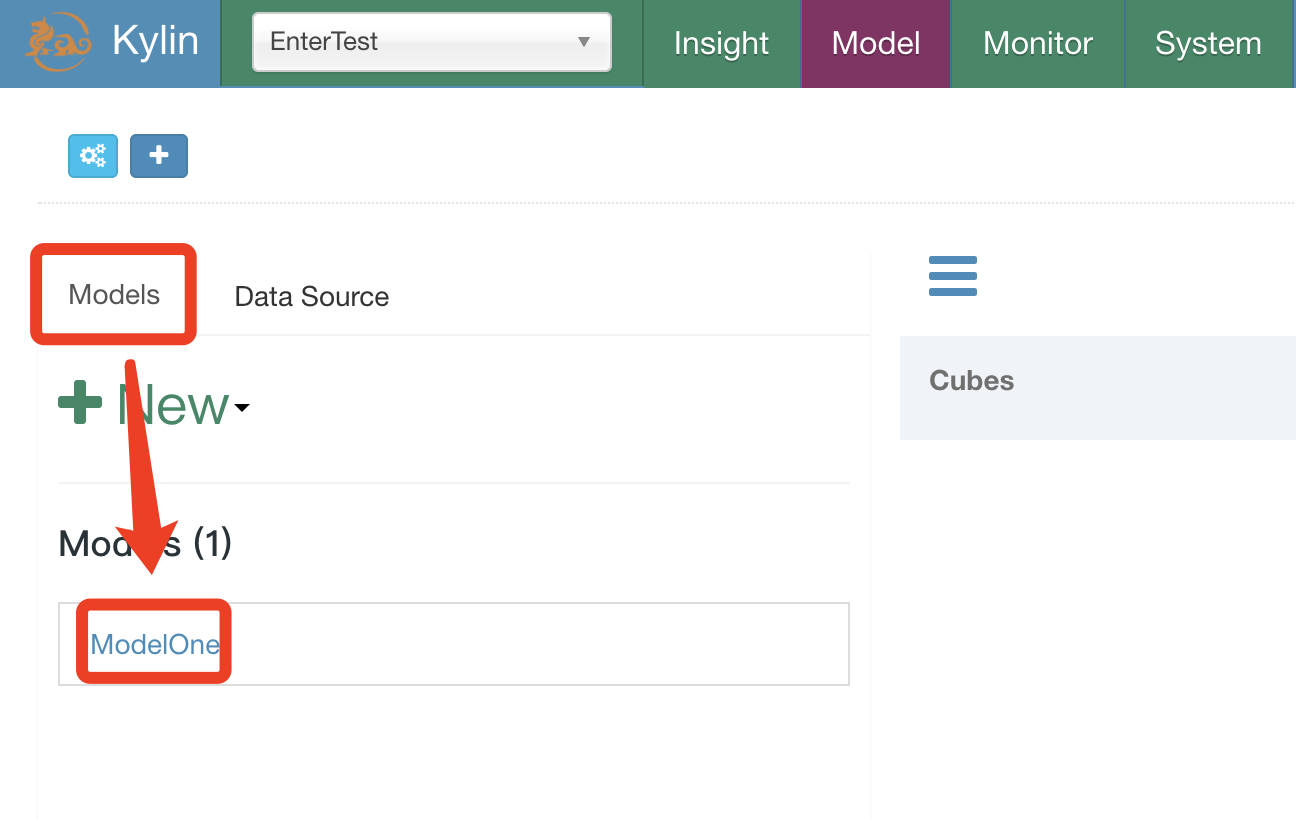Click the project selector's down arrow
The width and height of the screenshot is (1296, 820).
click(x=584, y=42)
